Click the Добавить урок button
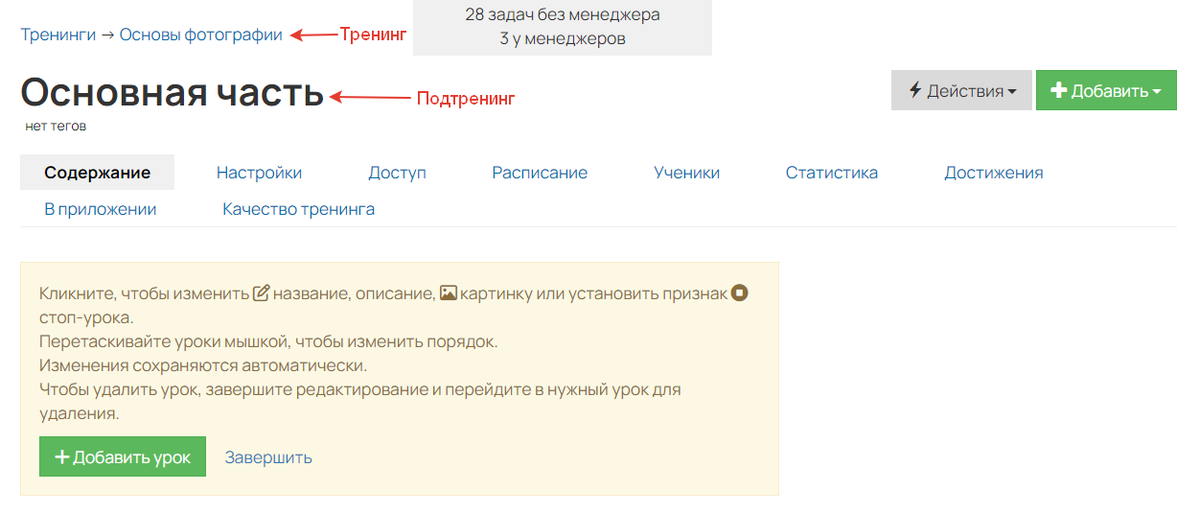Viewport: 1200px width, 514px height. coord(123,456)
